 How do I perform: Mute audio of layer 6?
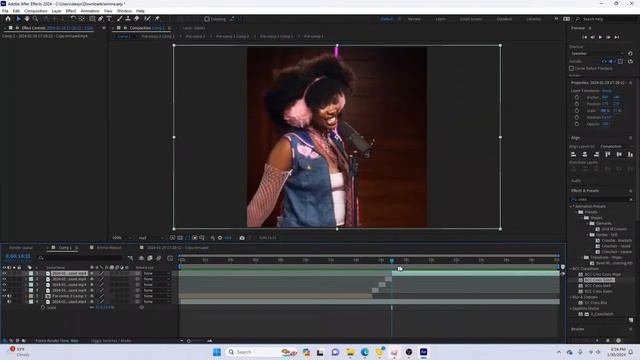click(9, 302)
